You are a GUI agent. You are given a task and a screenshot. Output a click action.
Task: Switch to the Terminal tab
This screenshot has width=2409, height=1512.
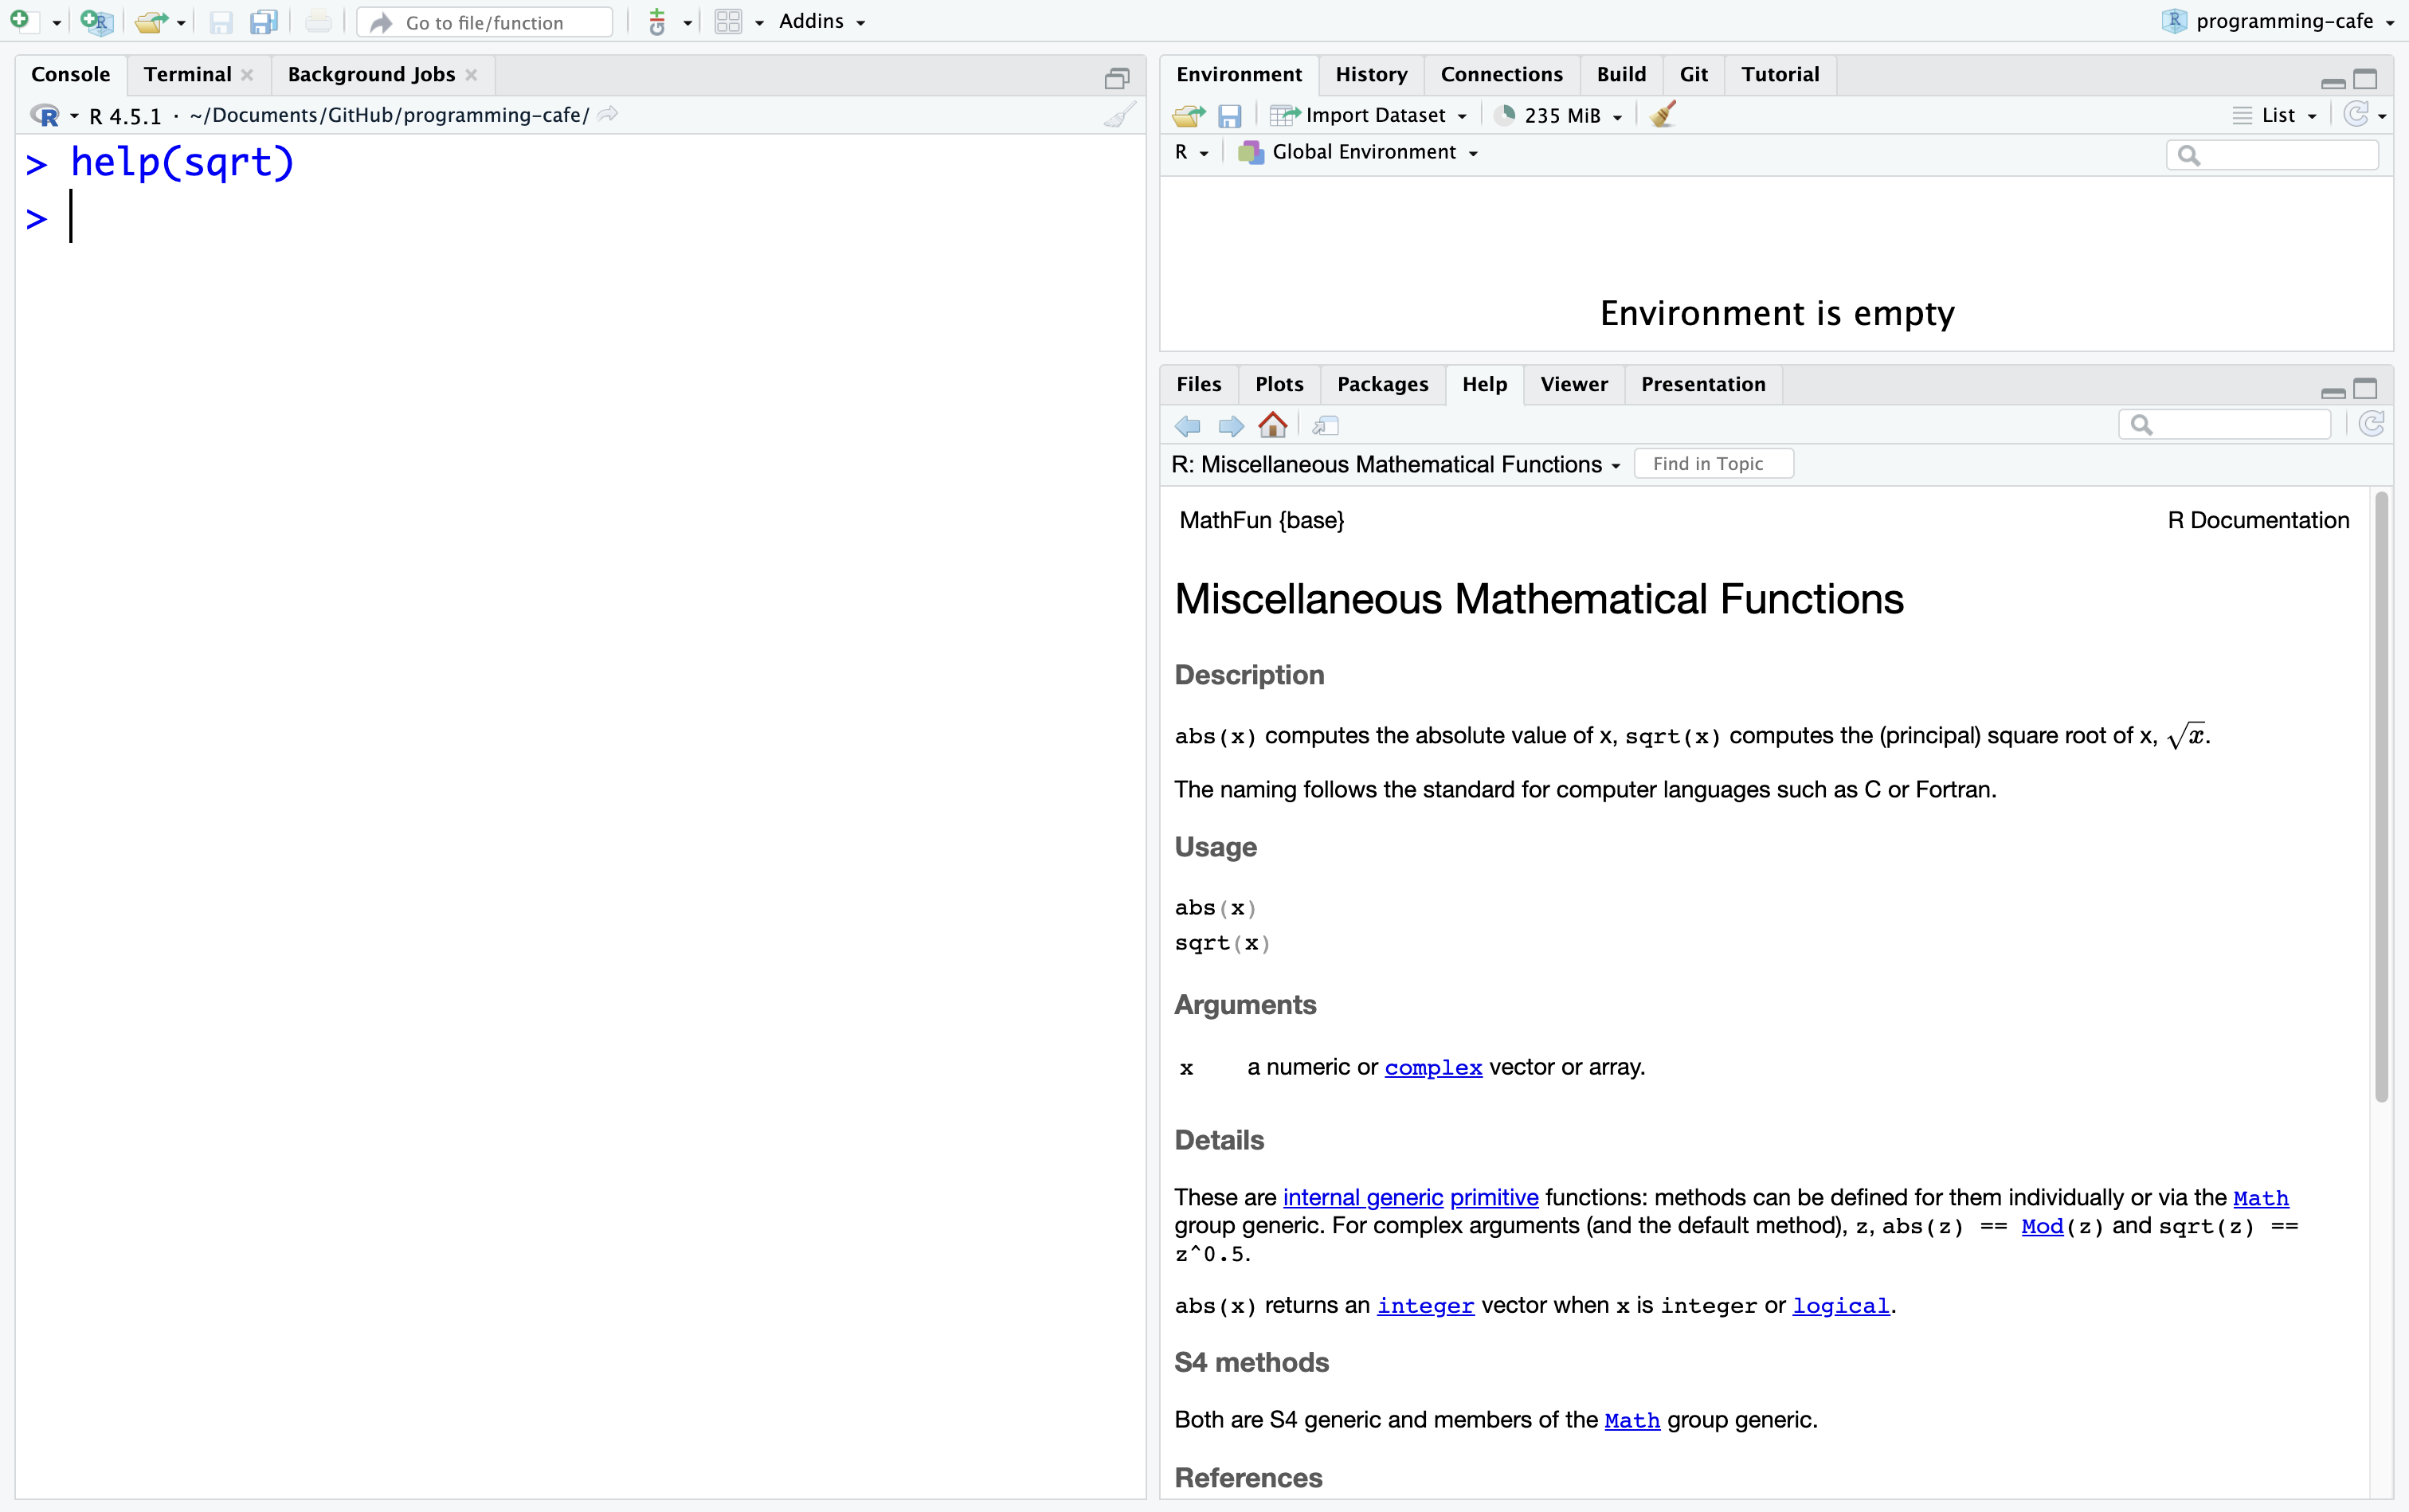[x=187, y=75]
